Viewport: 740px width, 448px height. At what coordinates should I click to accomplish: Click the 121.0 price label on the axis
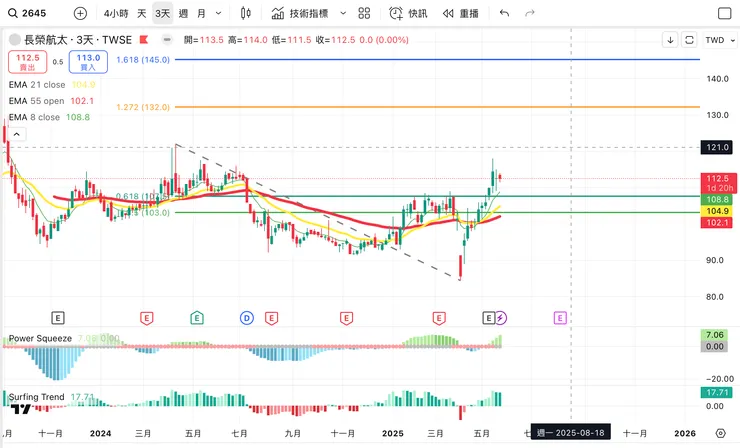tap(717, 147)
